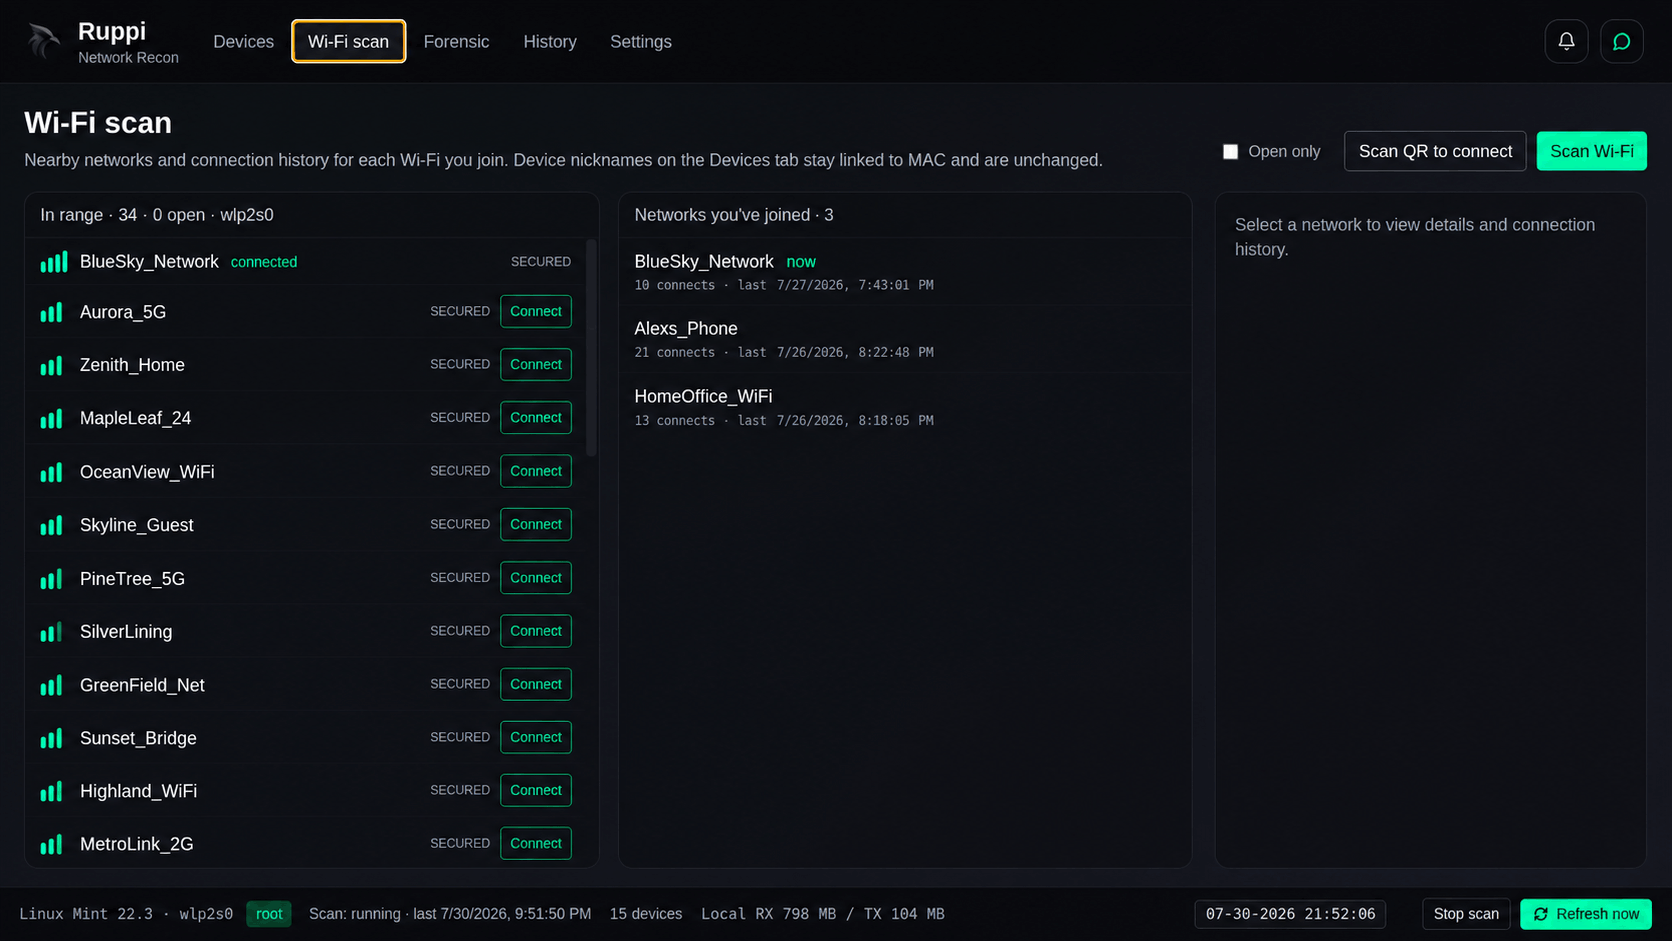Click the Scan: running status text
The height and width of the screenshot is (941, 1672).
point(450,914)
